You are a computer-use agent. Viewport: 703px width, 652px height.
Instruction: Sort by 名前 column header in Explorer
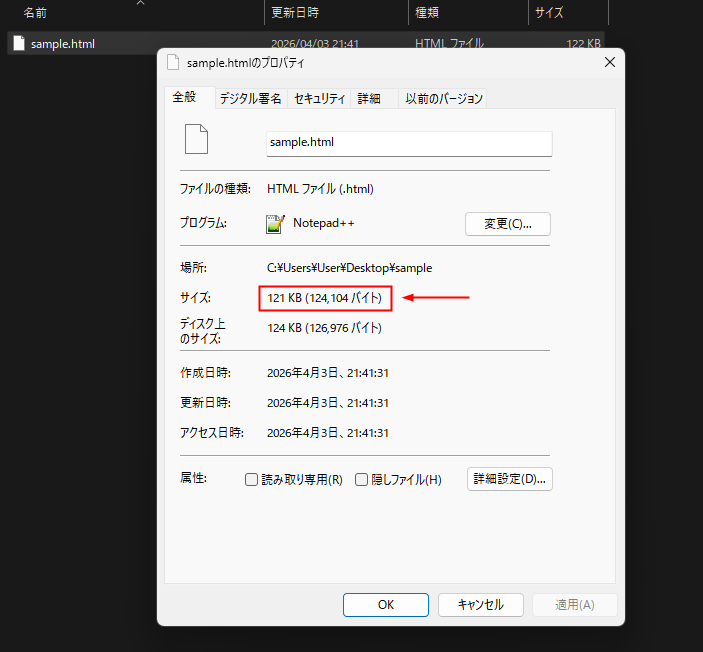tap(35, 13)
